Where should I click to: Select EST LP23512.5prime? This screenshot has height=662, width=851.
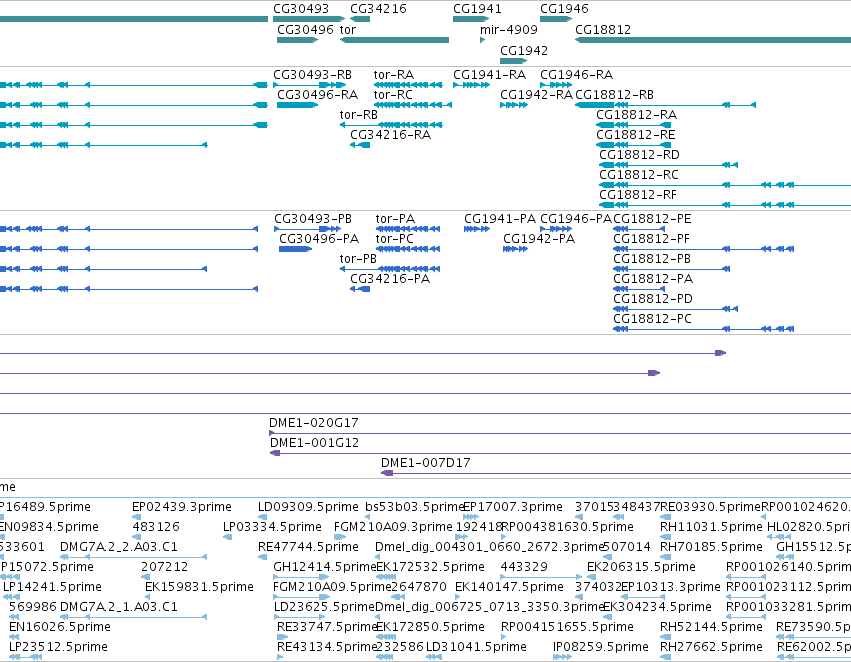click(58, 648)
